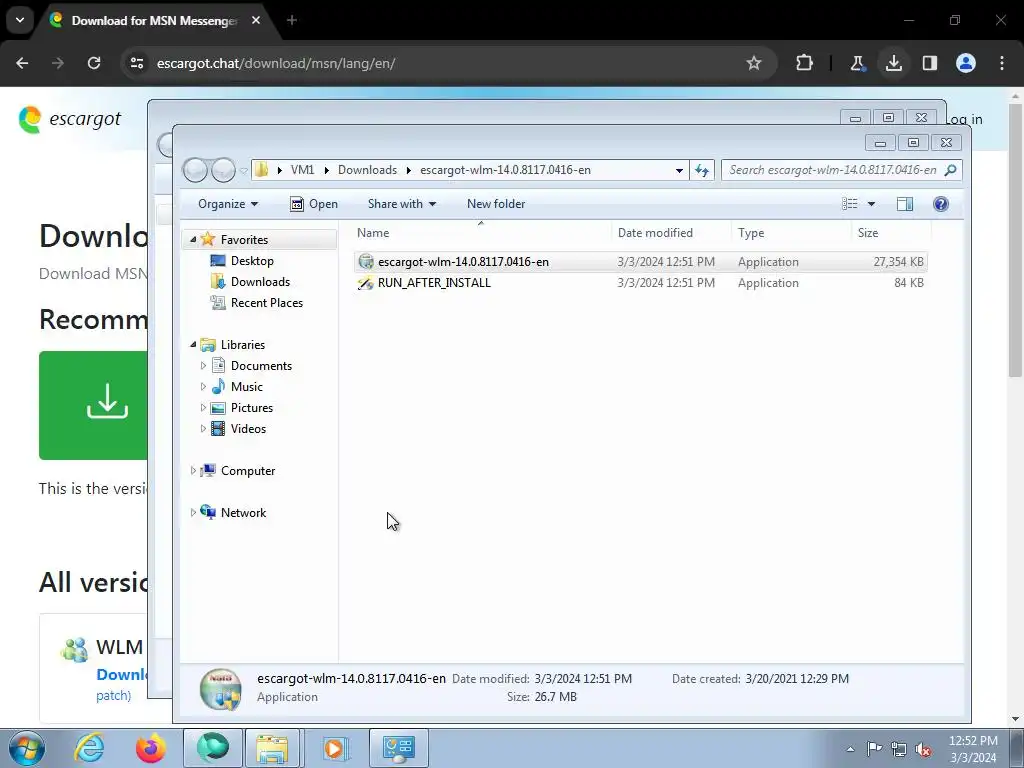Open Chrome three-dot menu
Viewport: 1024px width, 768px height.
[x=1002, y=63]
